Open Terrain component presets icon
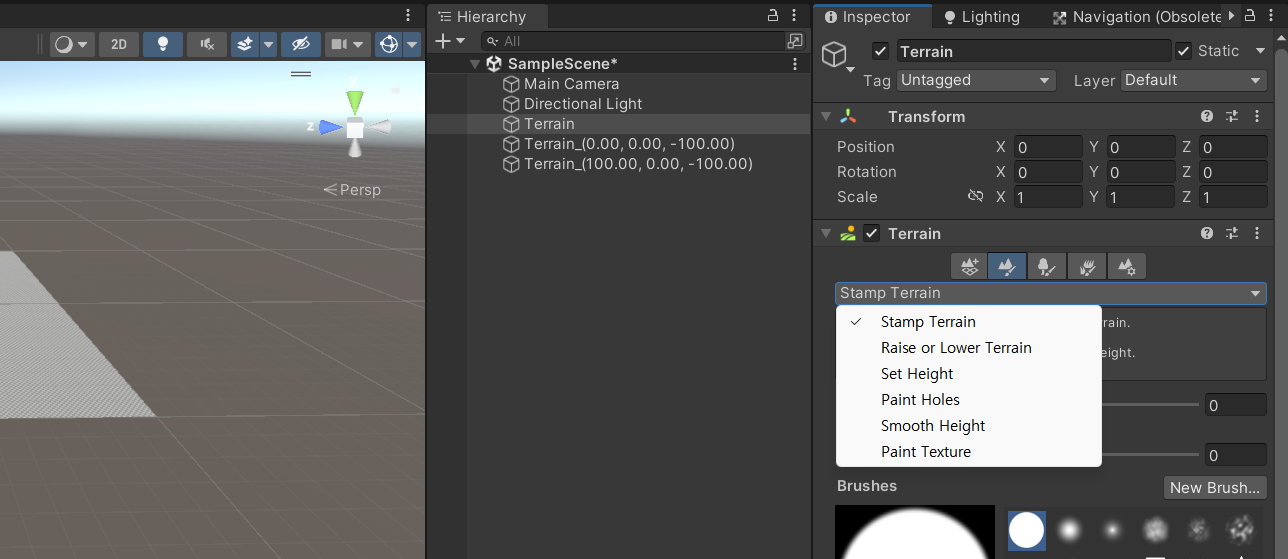Viewport: 1288px width, 559px height. pyautogui.click(x=1232, y=234)
